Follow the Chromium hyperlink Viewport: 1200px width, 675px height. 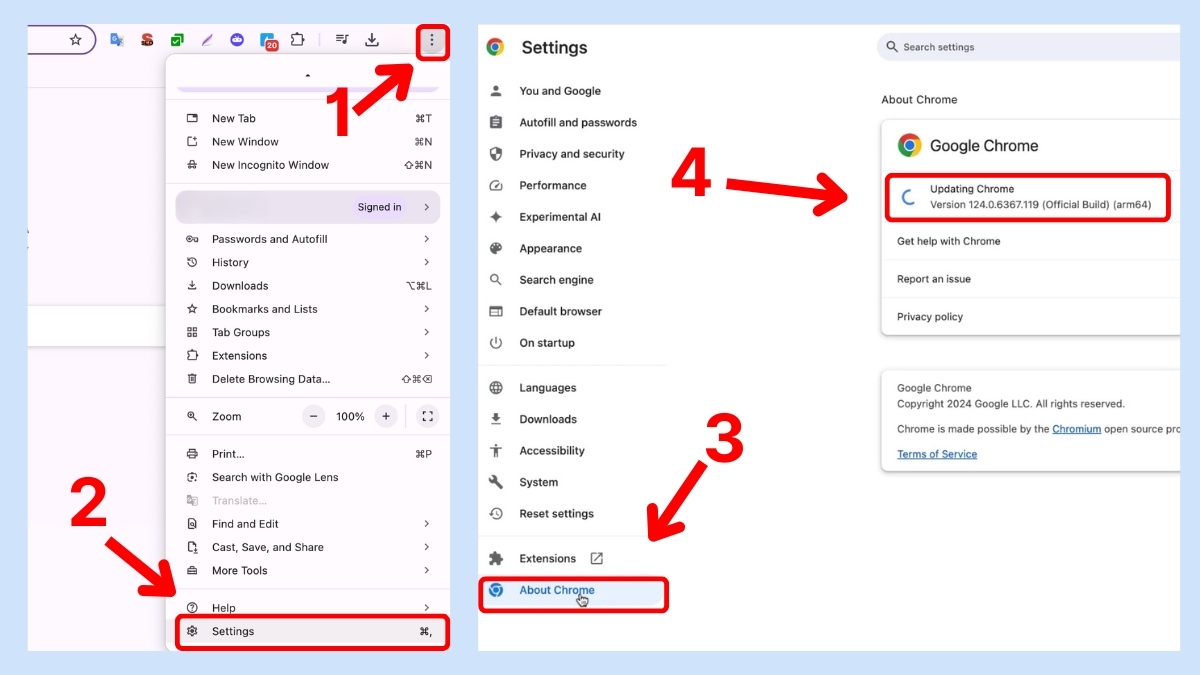(1076, 429)
